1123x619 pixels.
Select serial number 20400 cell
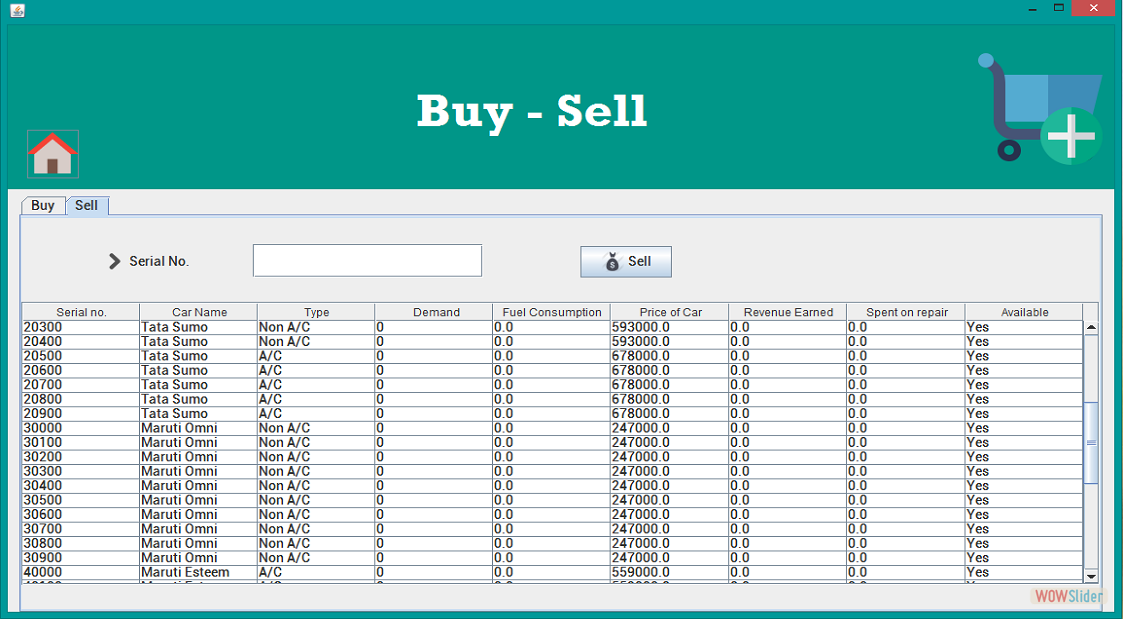[x=81, y=342]
